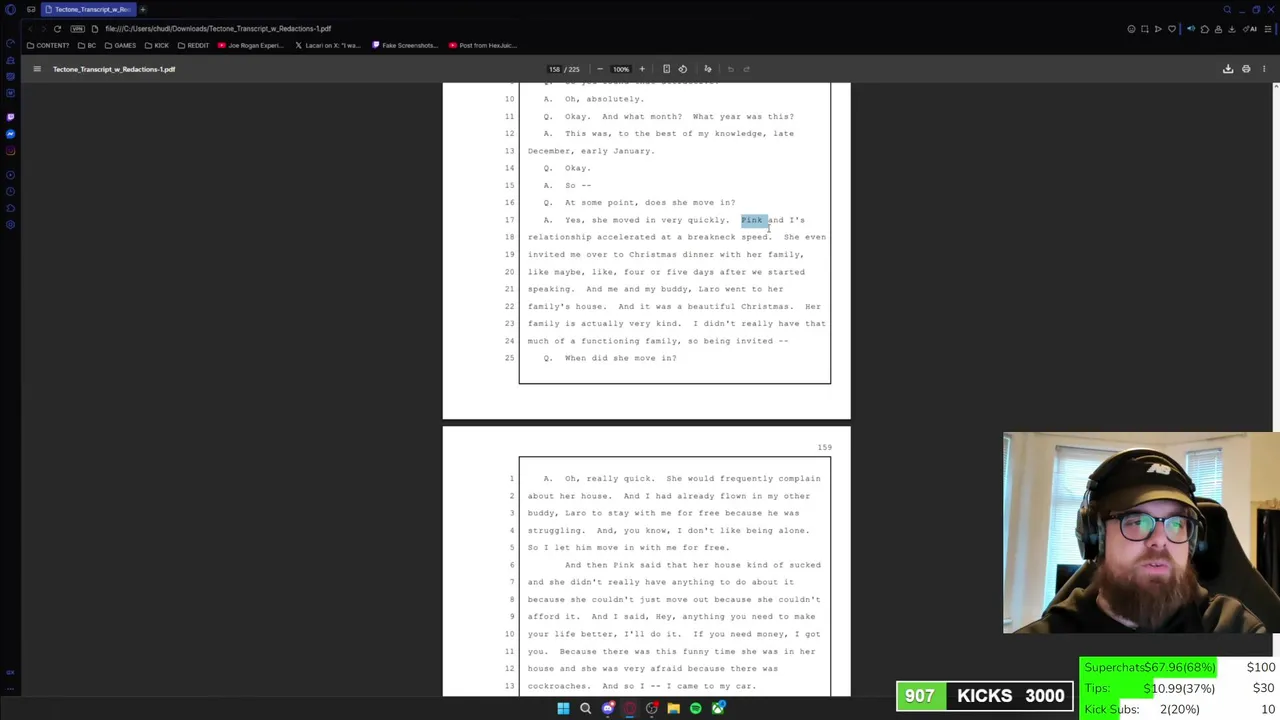Open the PDF sidebar hamburger menu
Viewport: 1280px width, 720px height.
pyautogui.click(x=37, y=69)
